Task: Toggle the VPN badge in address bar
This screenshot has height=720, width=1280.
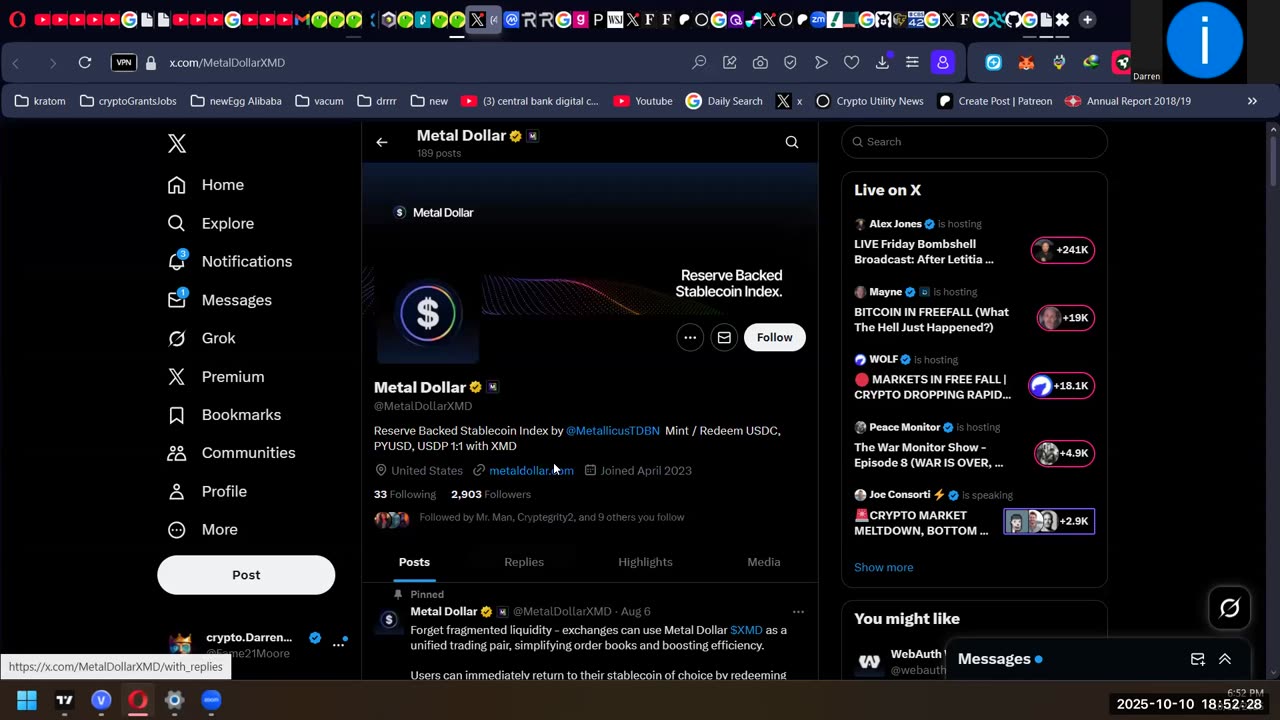Action: coord(124,62)
